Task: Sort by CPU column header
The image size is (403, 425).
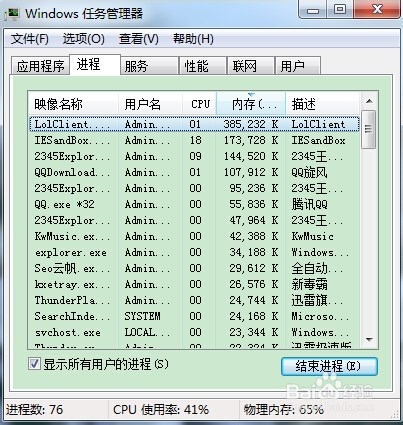Action: pyautogui.click(x=200, y=104)
